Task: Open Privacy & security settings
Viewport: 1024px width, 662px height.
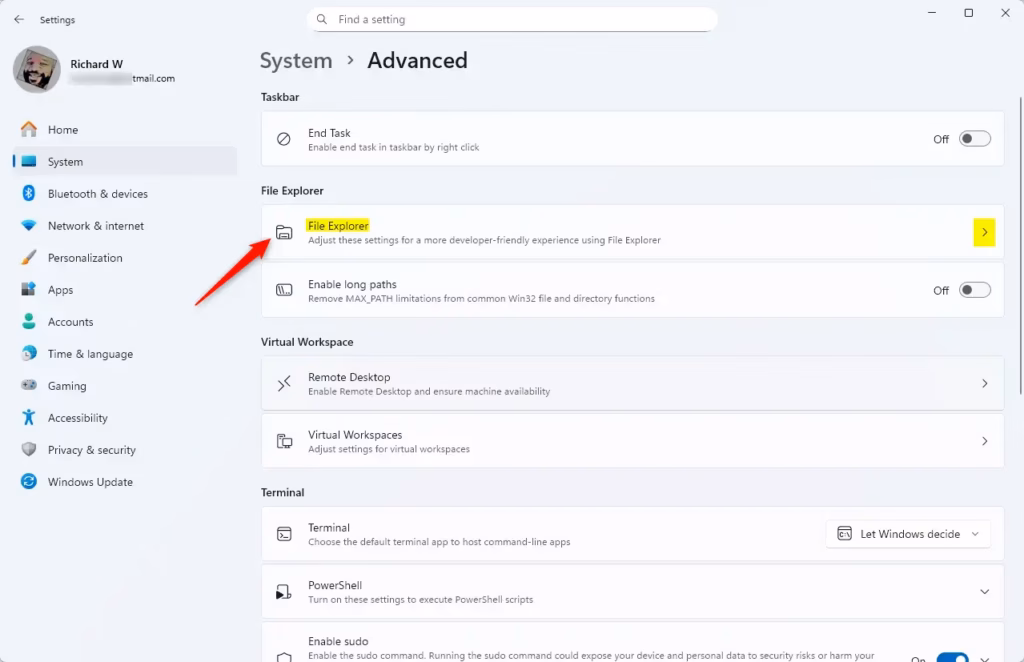Action: [124, 449]
